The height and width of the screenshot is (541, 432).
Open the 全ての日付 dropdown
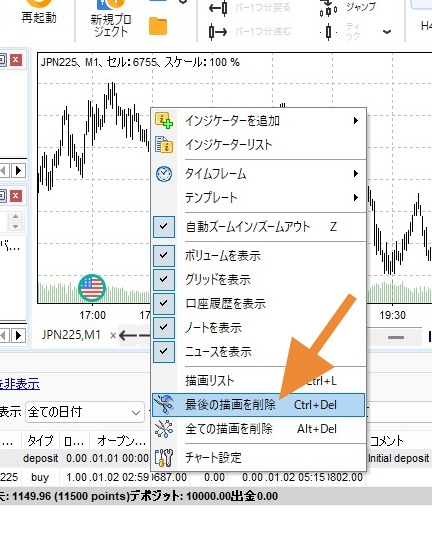[x=85, y=412]
